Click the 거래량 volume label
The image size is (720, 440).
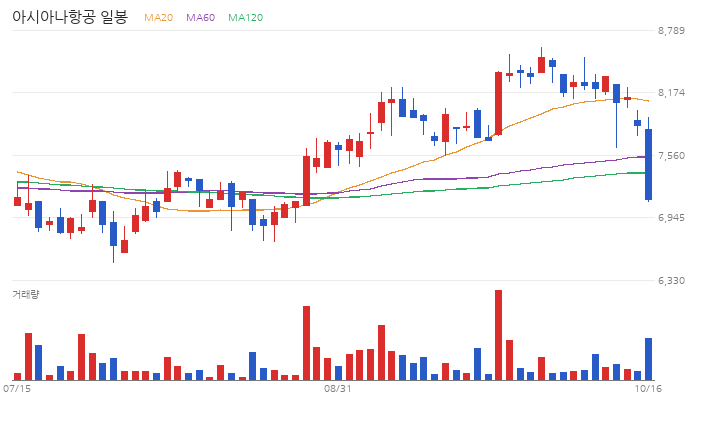pos(26,294)
